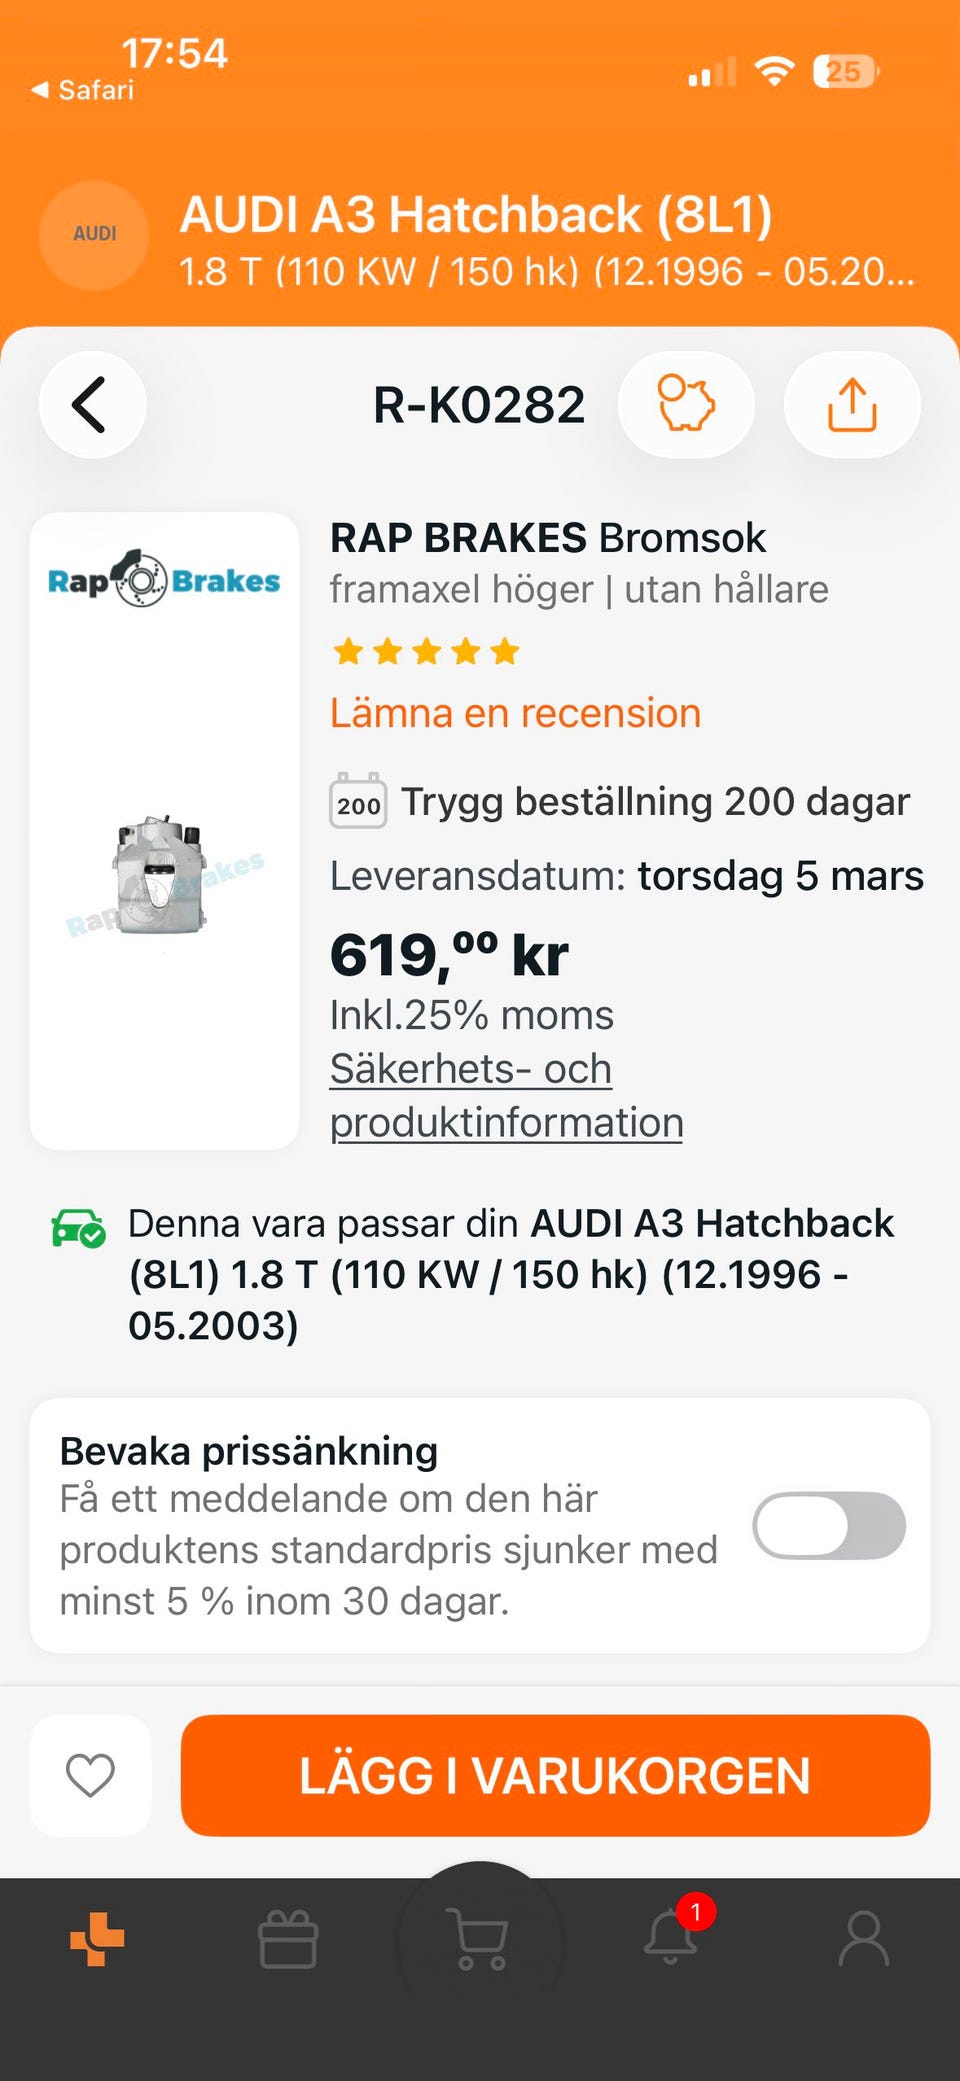Tap the AUDI brand logo circle
This screenshot has height=2081, width=960.
coord(94,235)
